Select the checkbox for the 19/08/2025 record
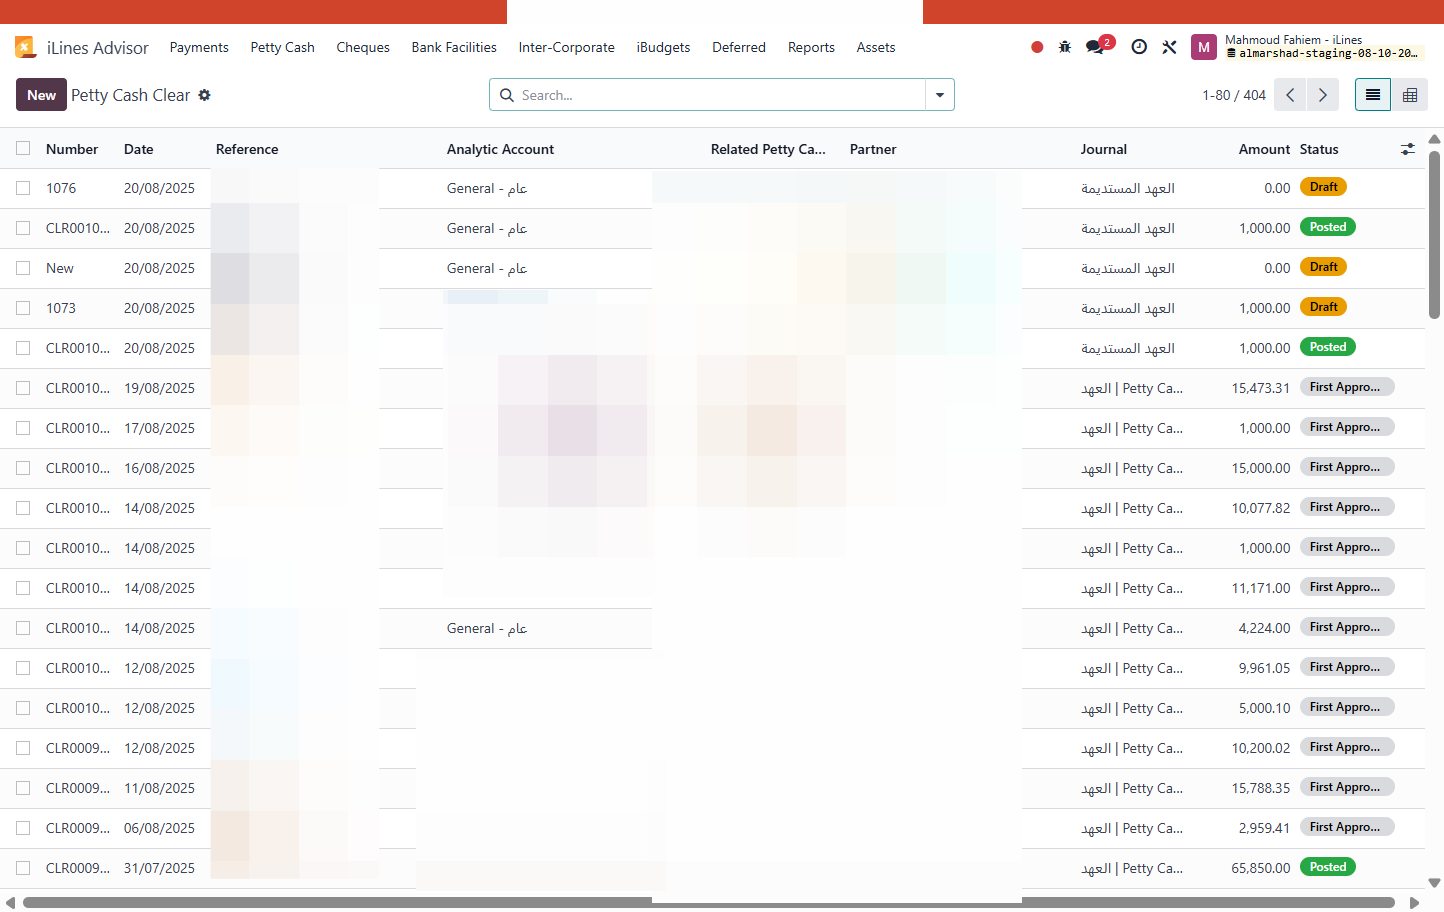 point(23,388)
